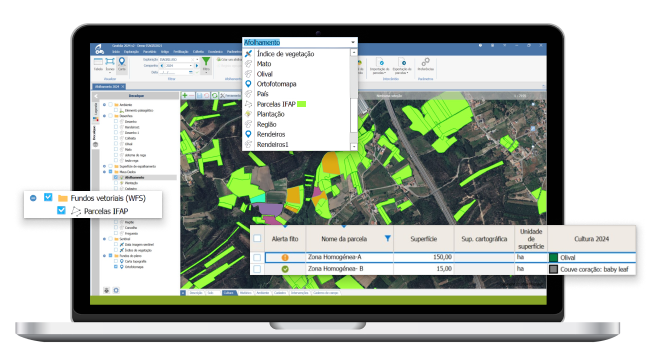Toggle Parcelas IFAP checkbox in callout

coord(61,210)
